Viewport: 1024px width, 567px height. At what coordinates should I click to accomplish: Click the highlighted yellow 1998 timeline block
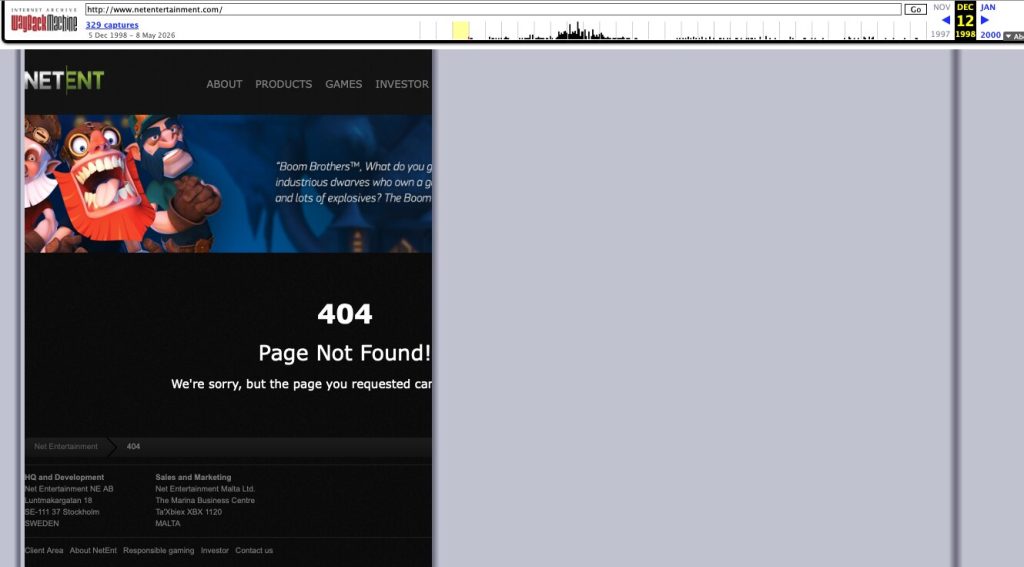(x=460, y=30)
